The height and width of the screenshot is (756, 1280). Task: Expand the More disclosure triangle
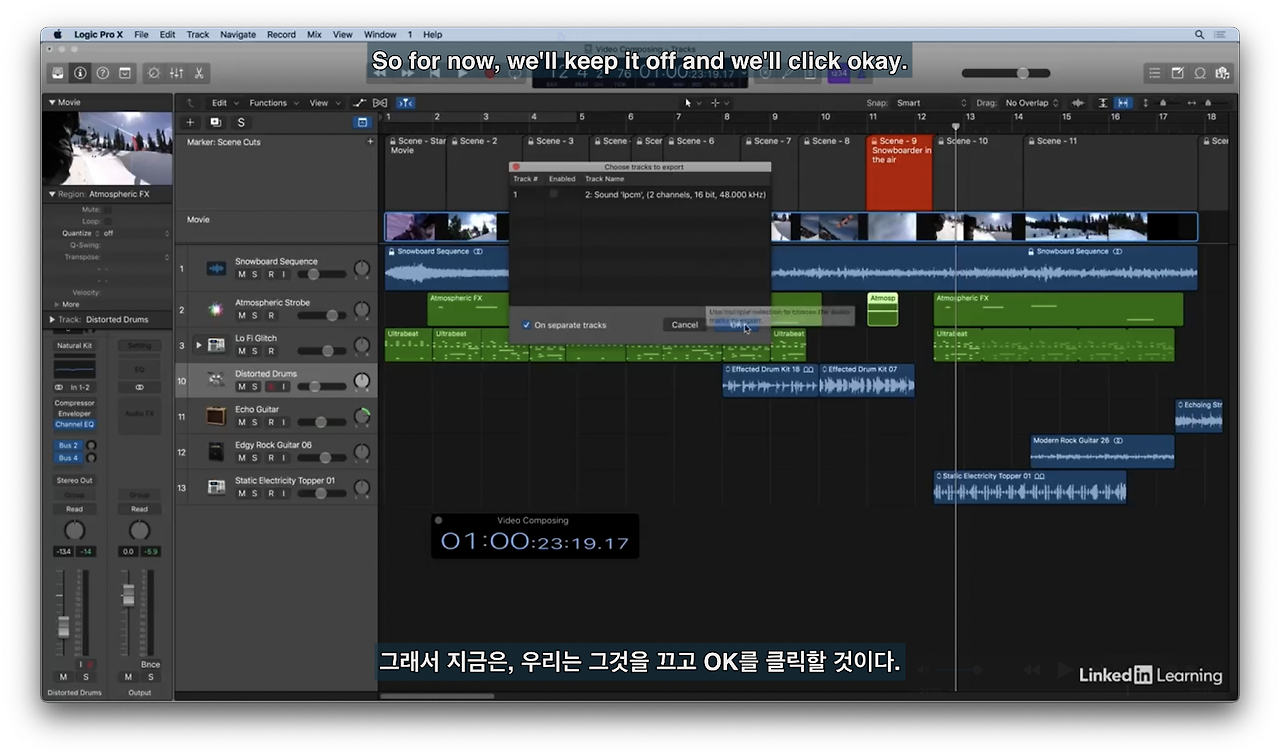point(57,304)
